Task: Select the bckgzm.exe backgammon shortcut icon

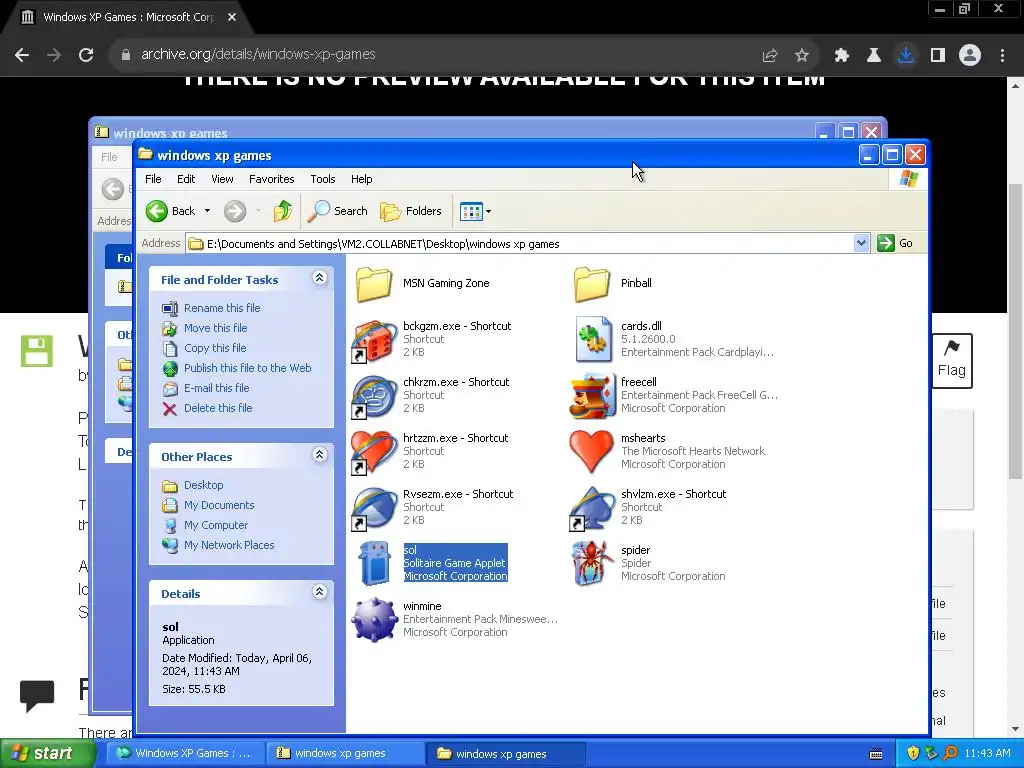Action: (374, 340)
